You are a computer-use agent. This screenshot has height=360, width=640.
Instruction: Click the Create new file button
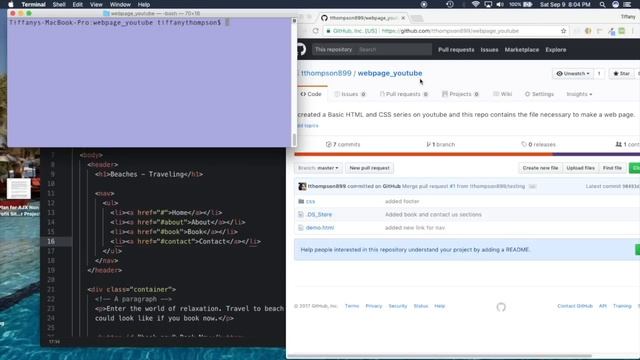coord(540,168)
